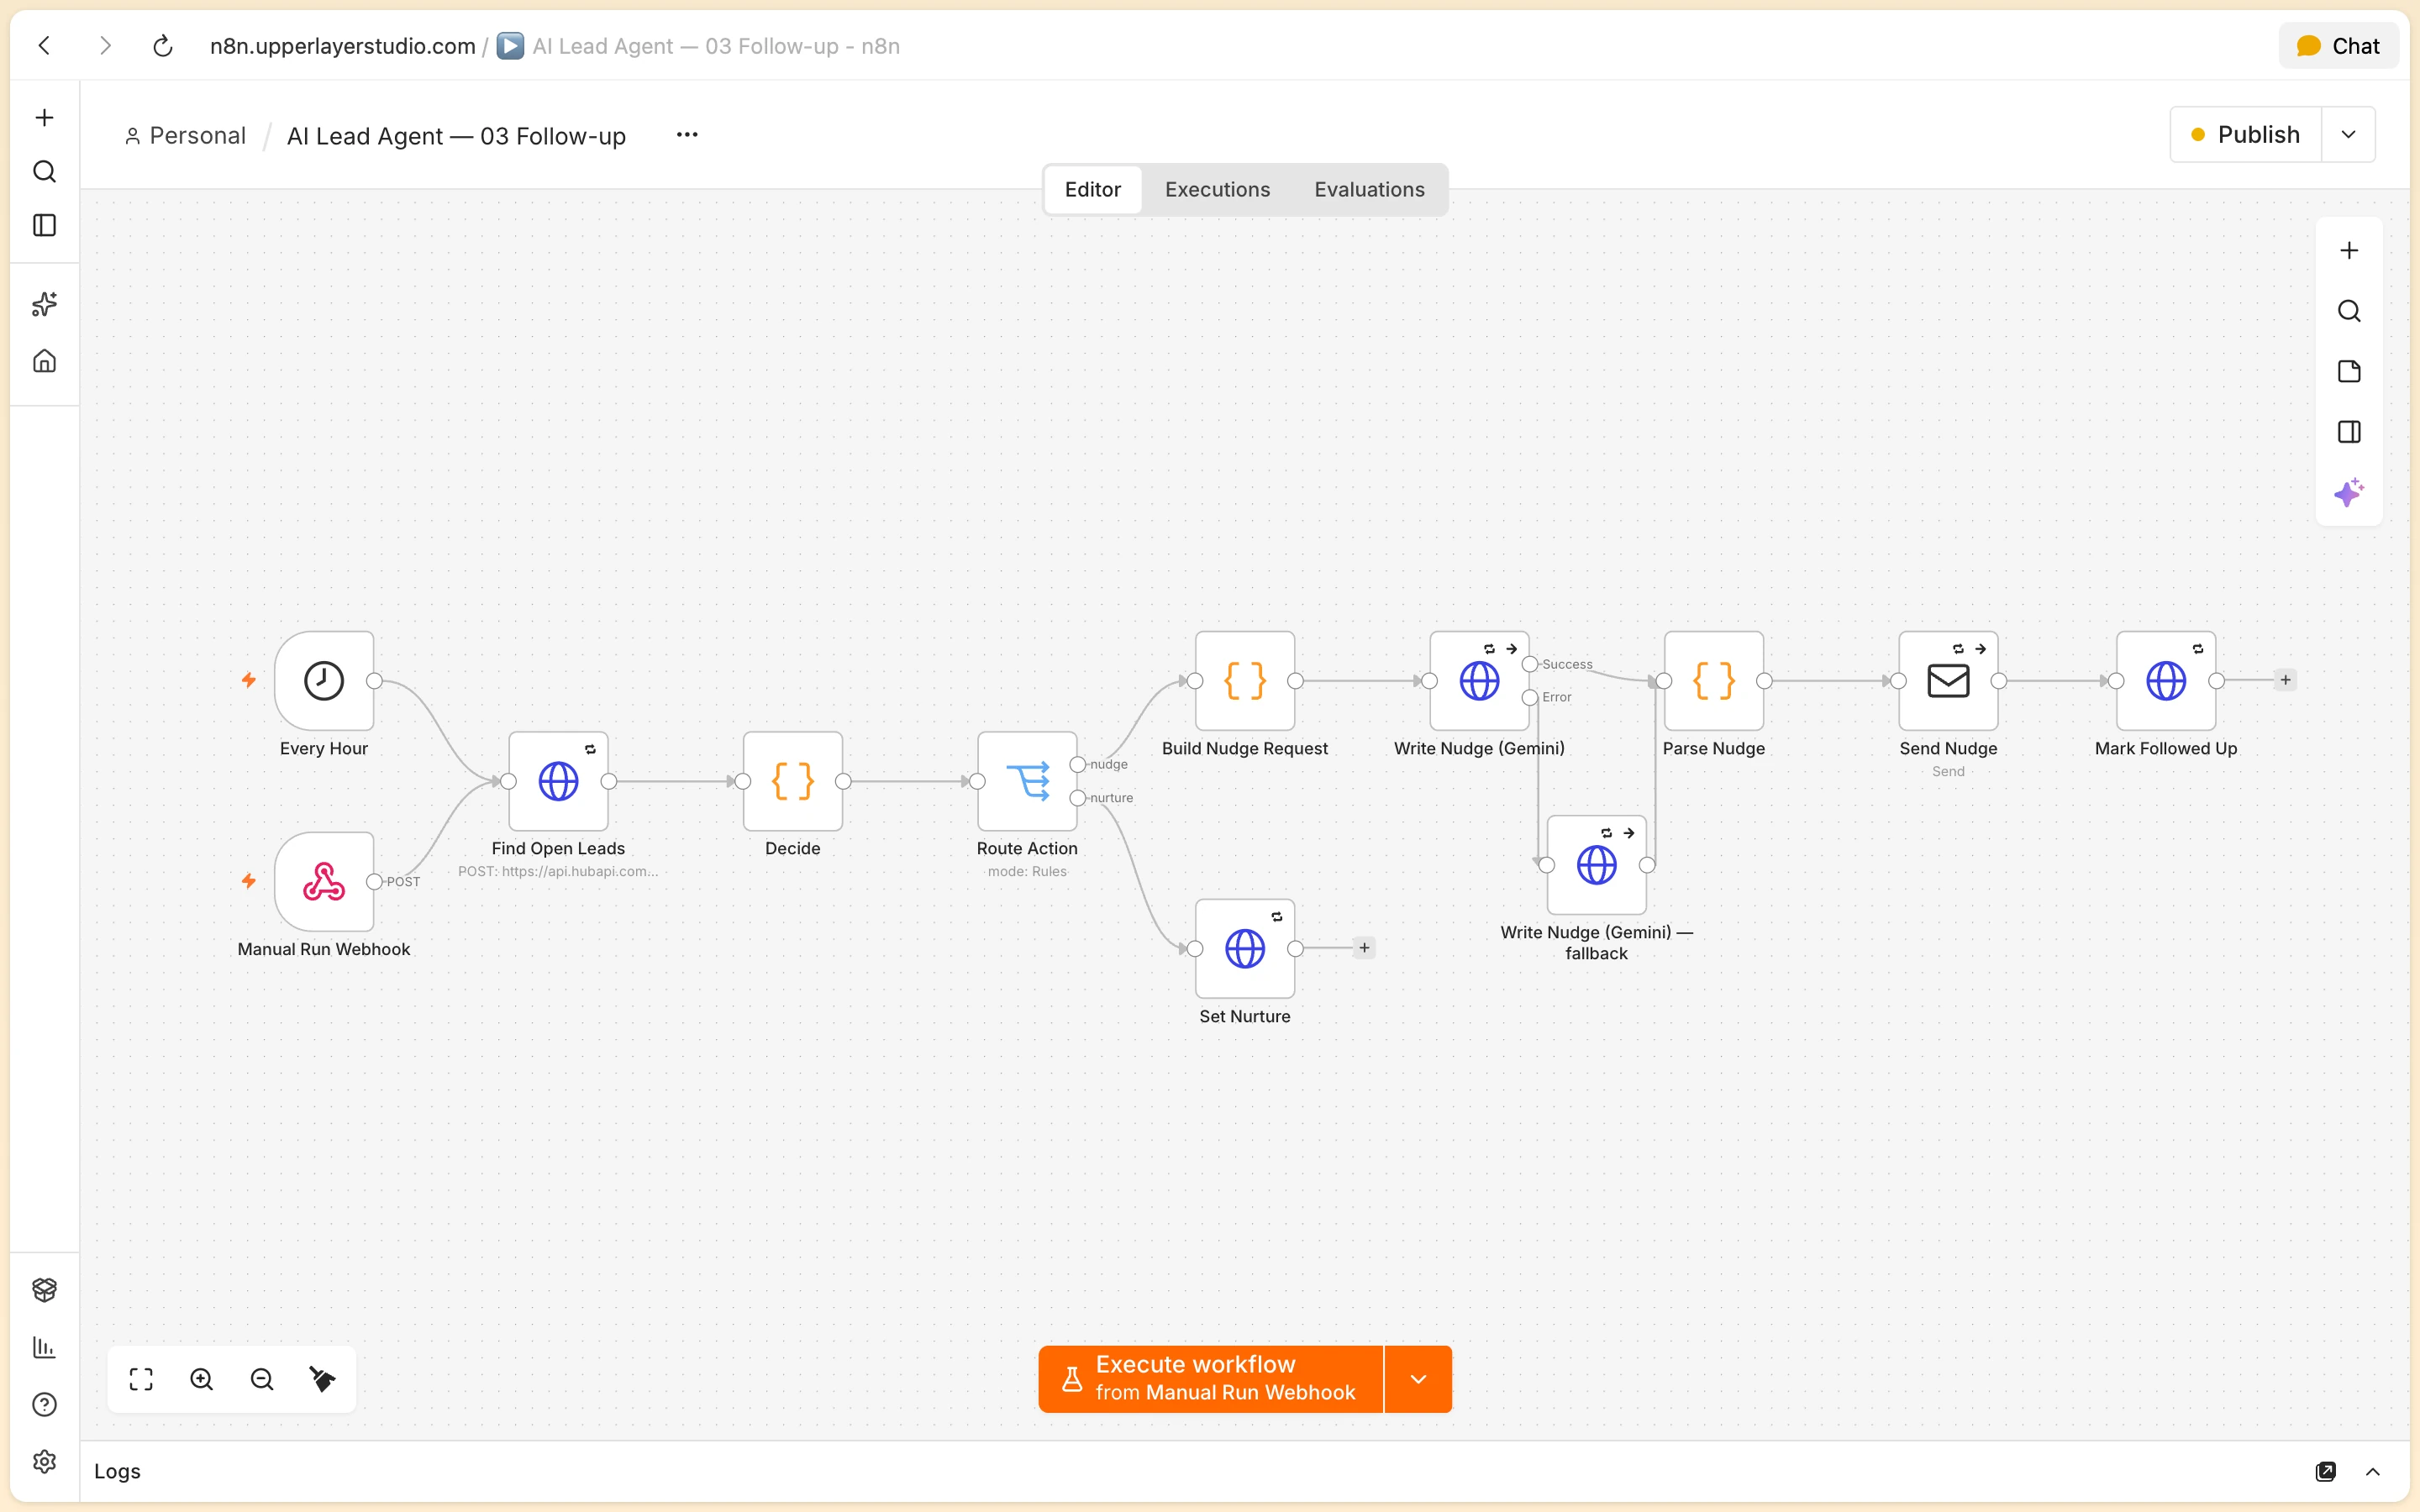Zoom in on the canvas
Viewport: 2420px width, 1512px height.
pyautogui.click(x=202, y=1380)
